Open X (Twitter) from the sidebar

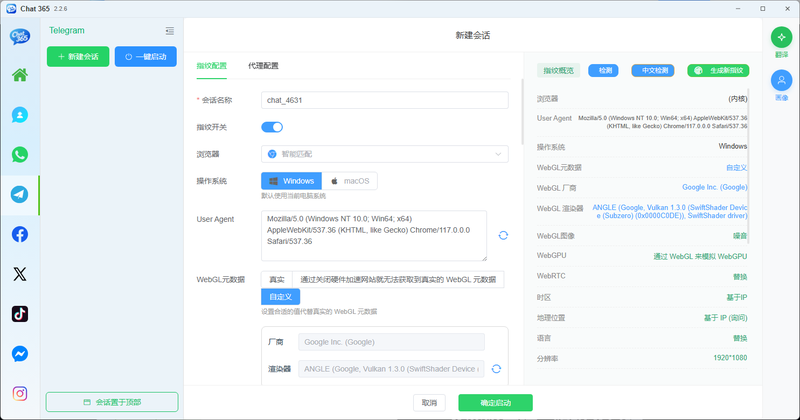(x=20, y=274)
